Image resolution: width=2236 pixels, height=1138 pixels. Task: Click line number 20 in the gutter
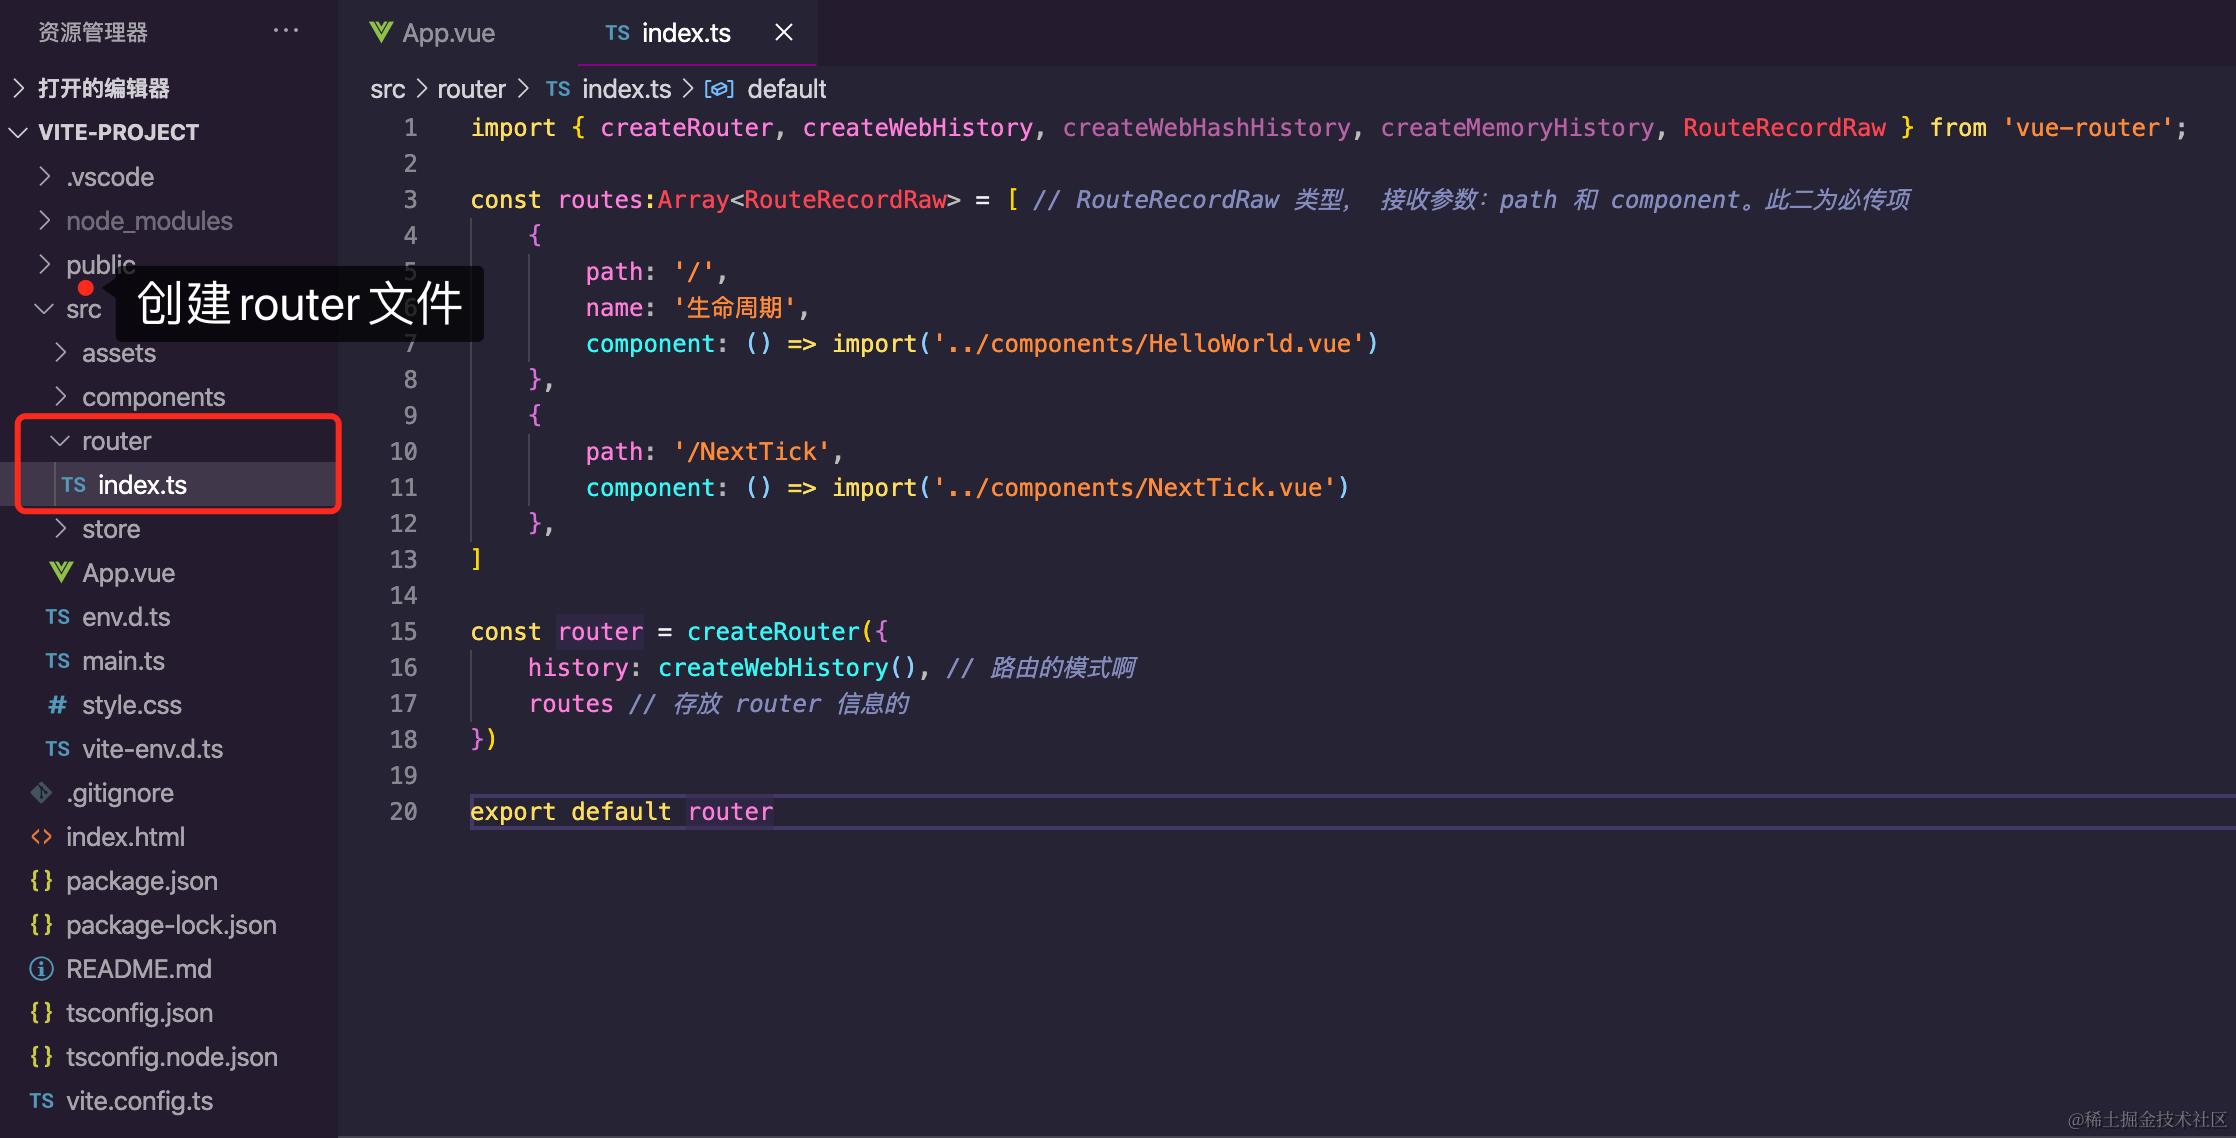click(403, 811)
